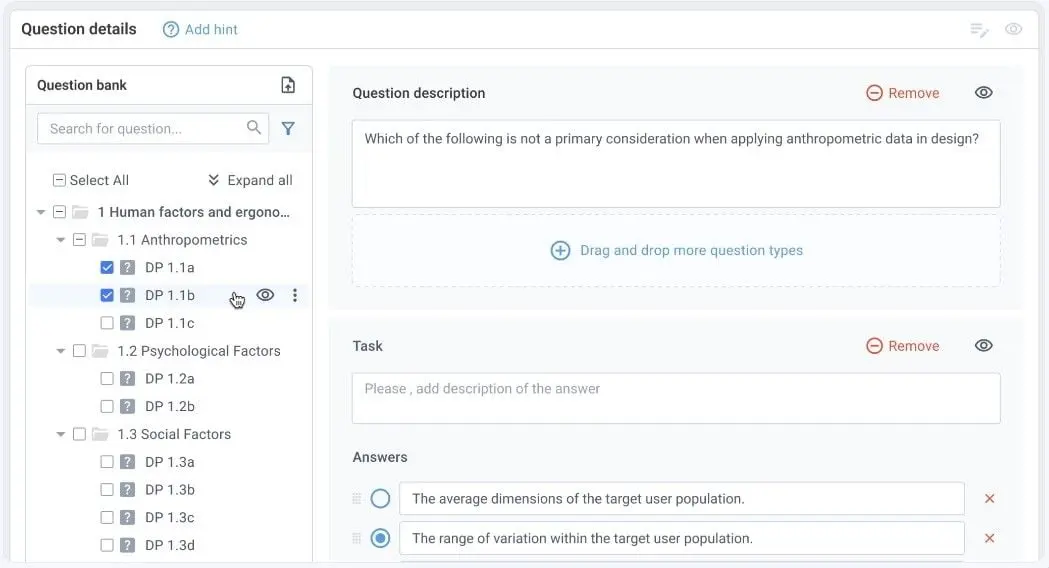Check the DP 1.3b checkbox
The image size is (1049, 568).
tap(107, 490)
